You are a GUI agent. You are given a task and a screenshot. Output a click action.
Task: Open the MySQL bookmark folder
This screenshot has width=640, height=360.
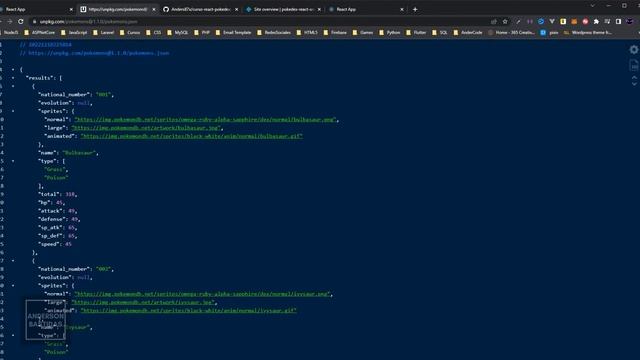pyautogui.click(x=178, y=32)
